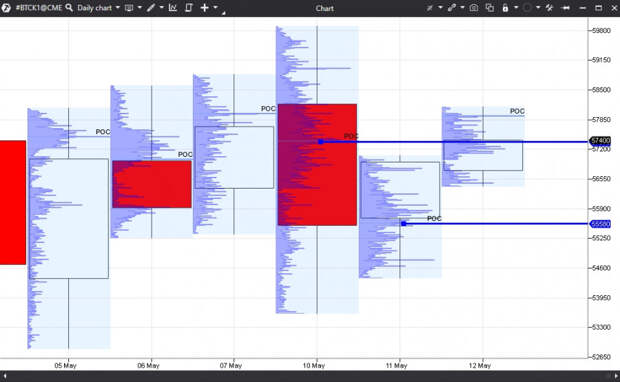Screen dimensions: 620x382
Task: Expand the chart mode dropdown arrow
Action: tap(140, 8)
